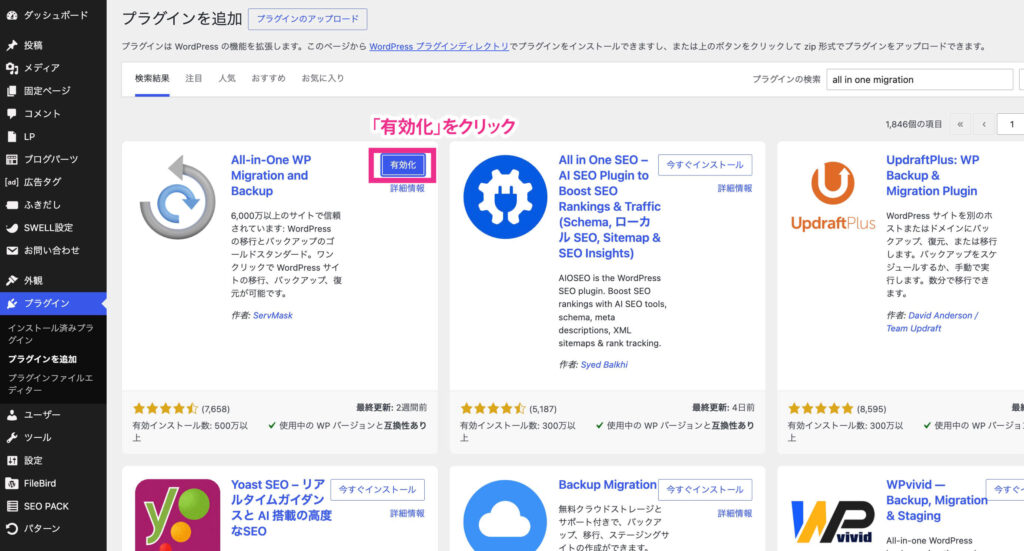Viewport: 1024px width, 551px height.
Task: Click the page number field showing 1
Action: 1011,124
